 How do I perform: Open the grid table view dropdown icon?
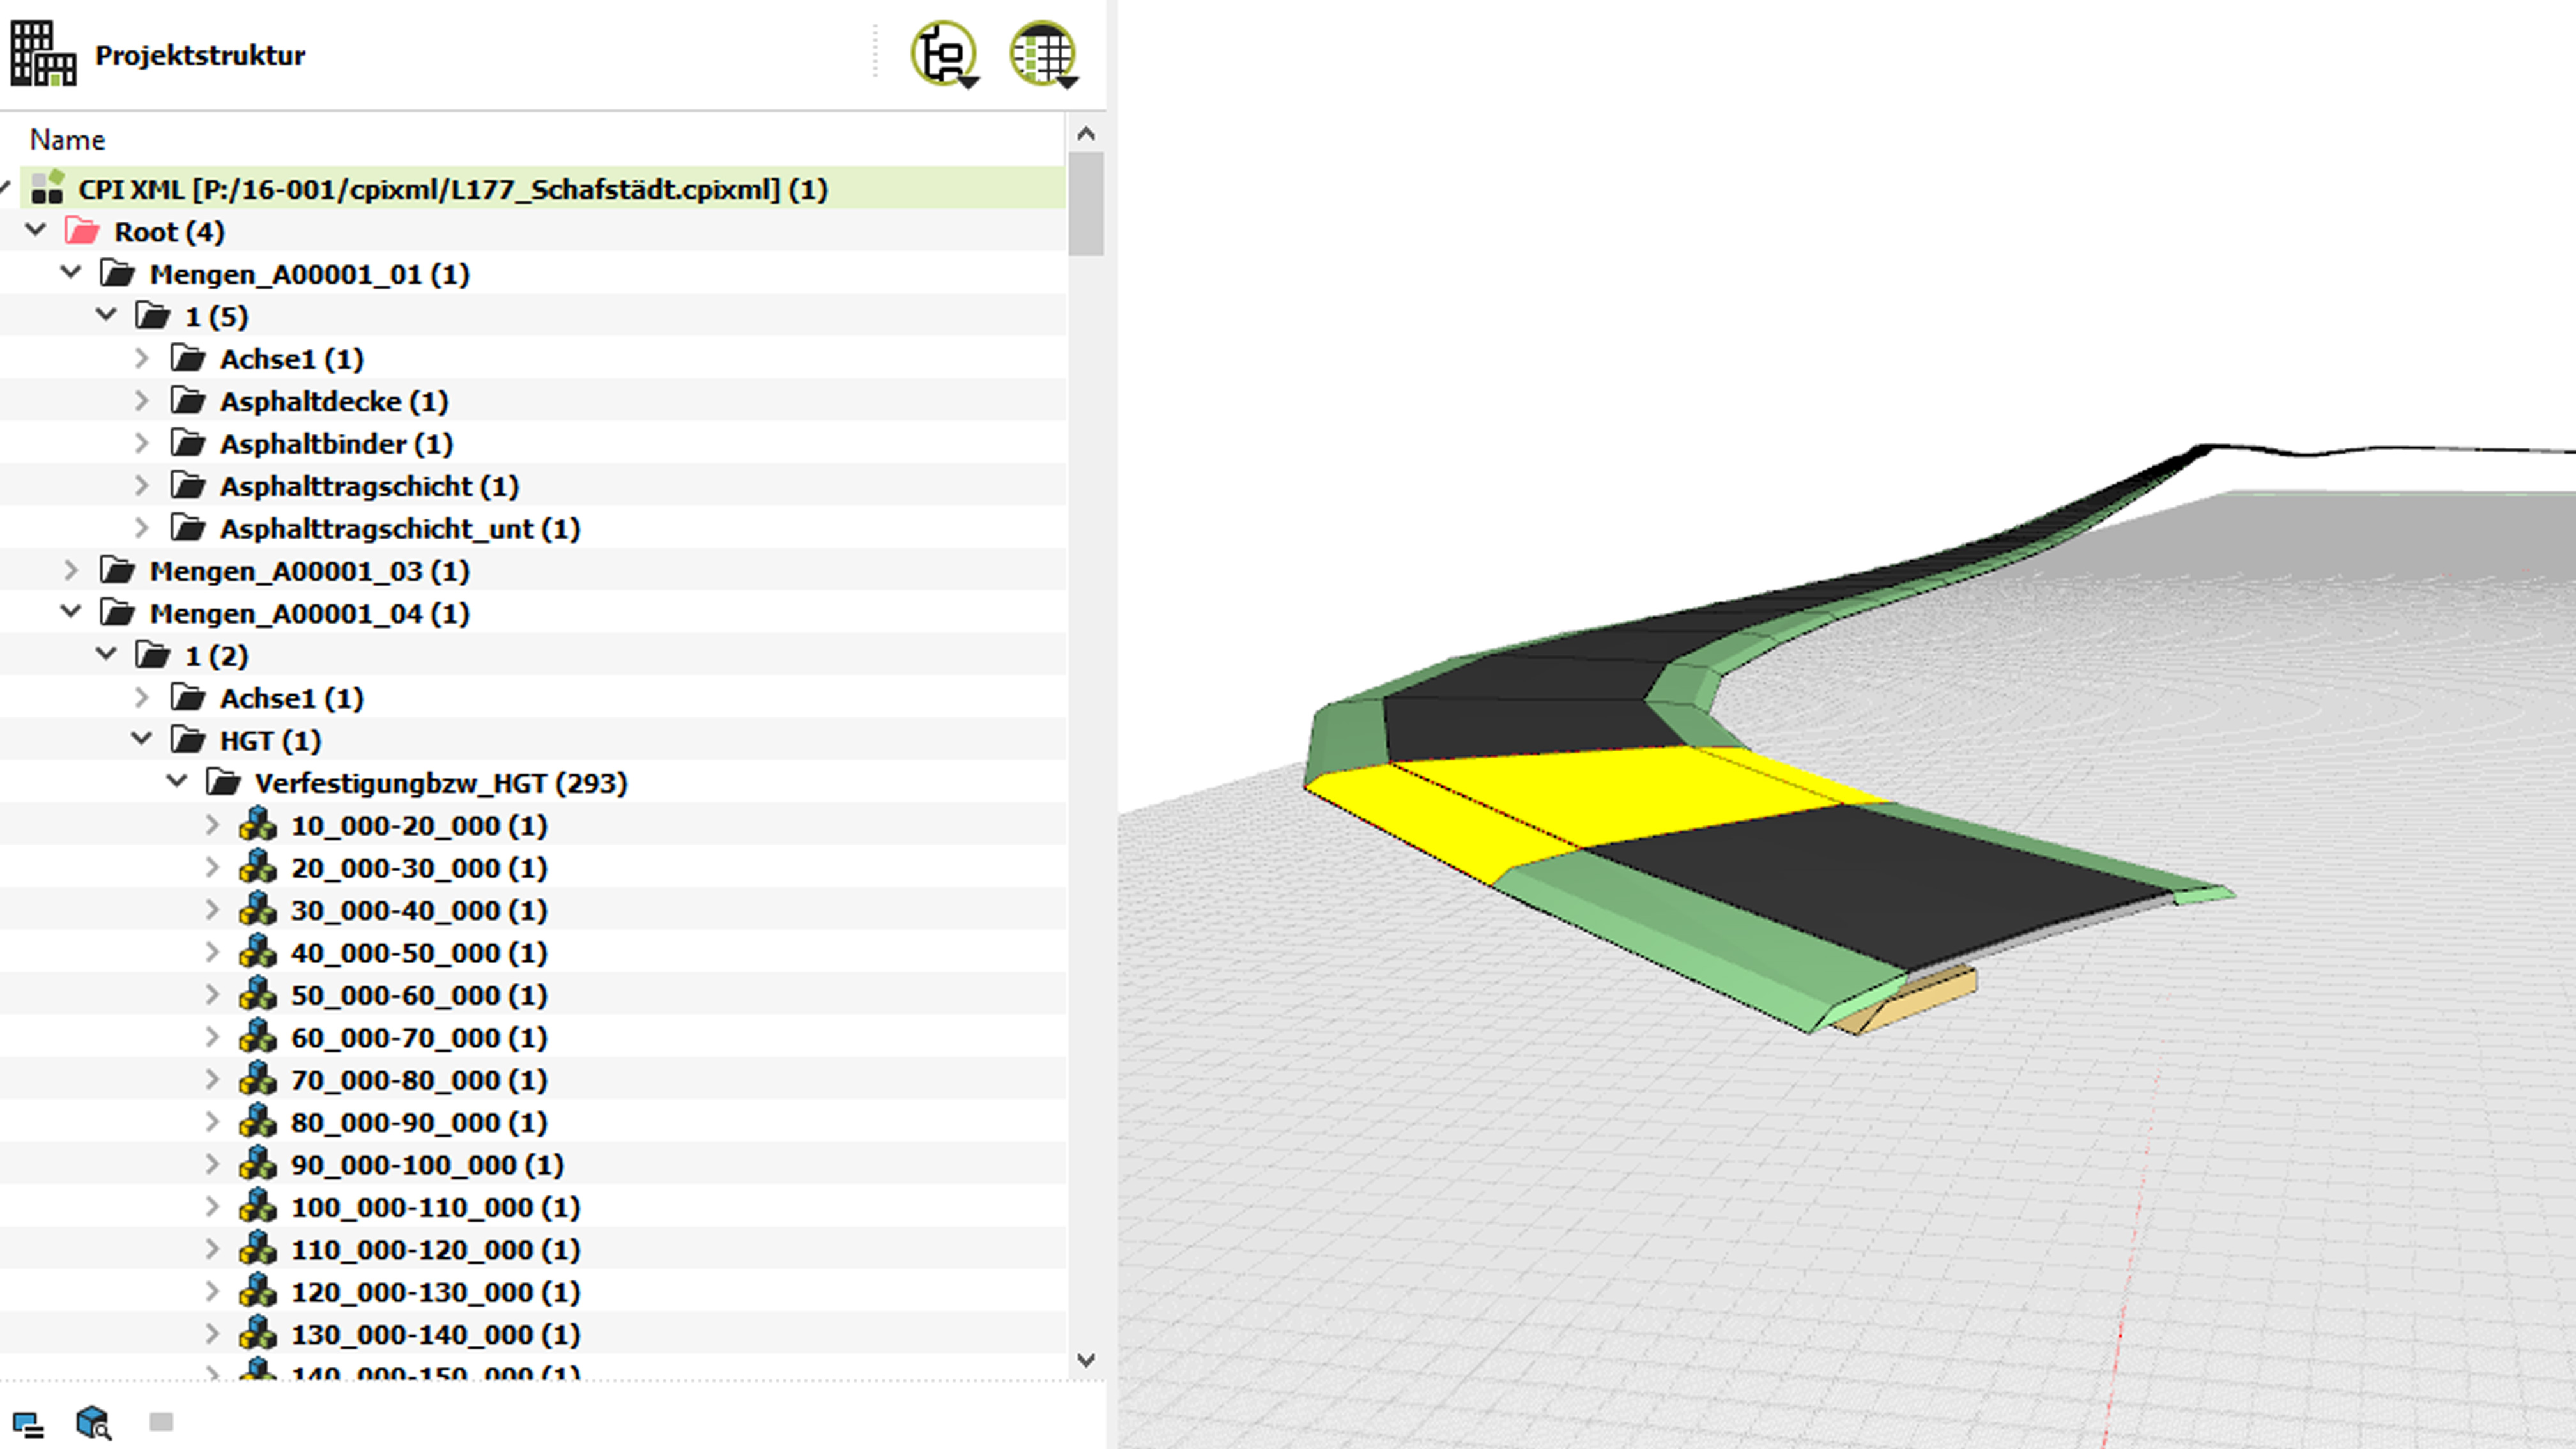1043,54
